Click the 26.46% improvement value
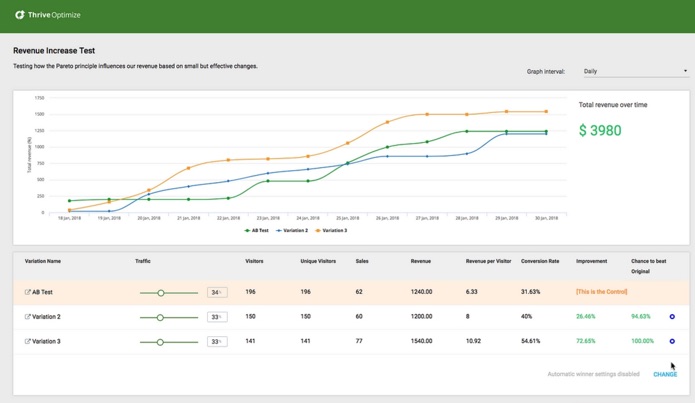This screenshot has height=403, width=695. [x=586, y=317]
